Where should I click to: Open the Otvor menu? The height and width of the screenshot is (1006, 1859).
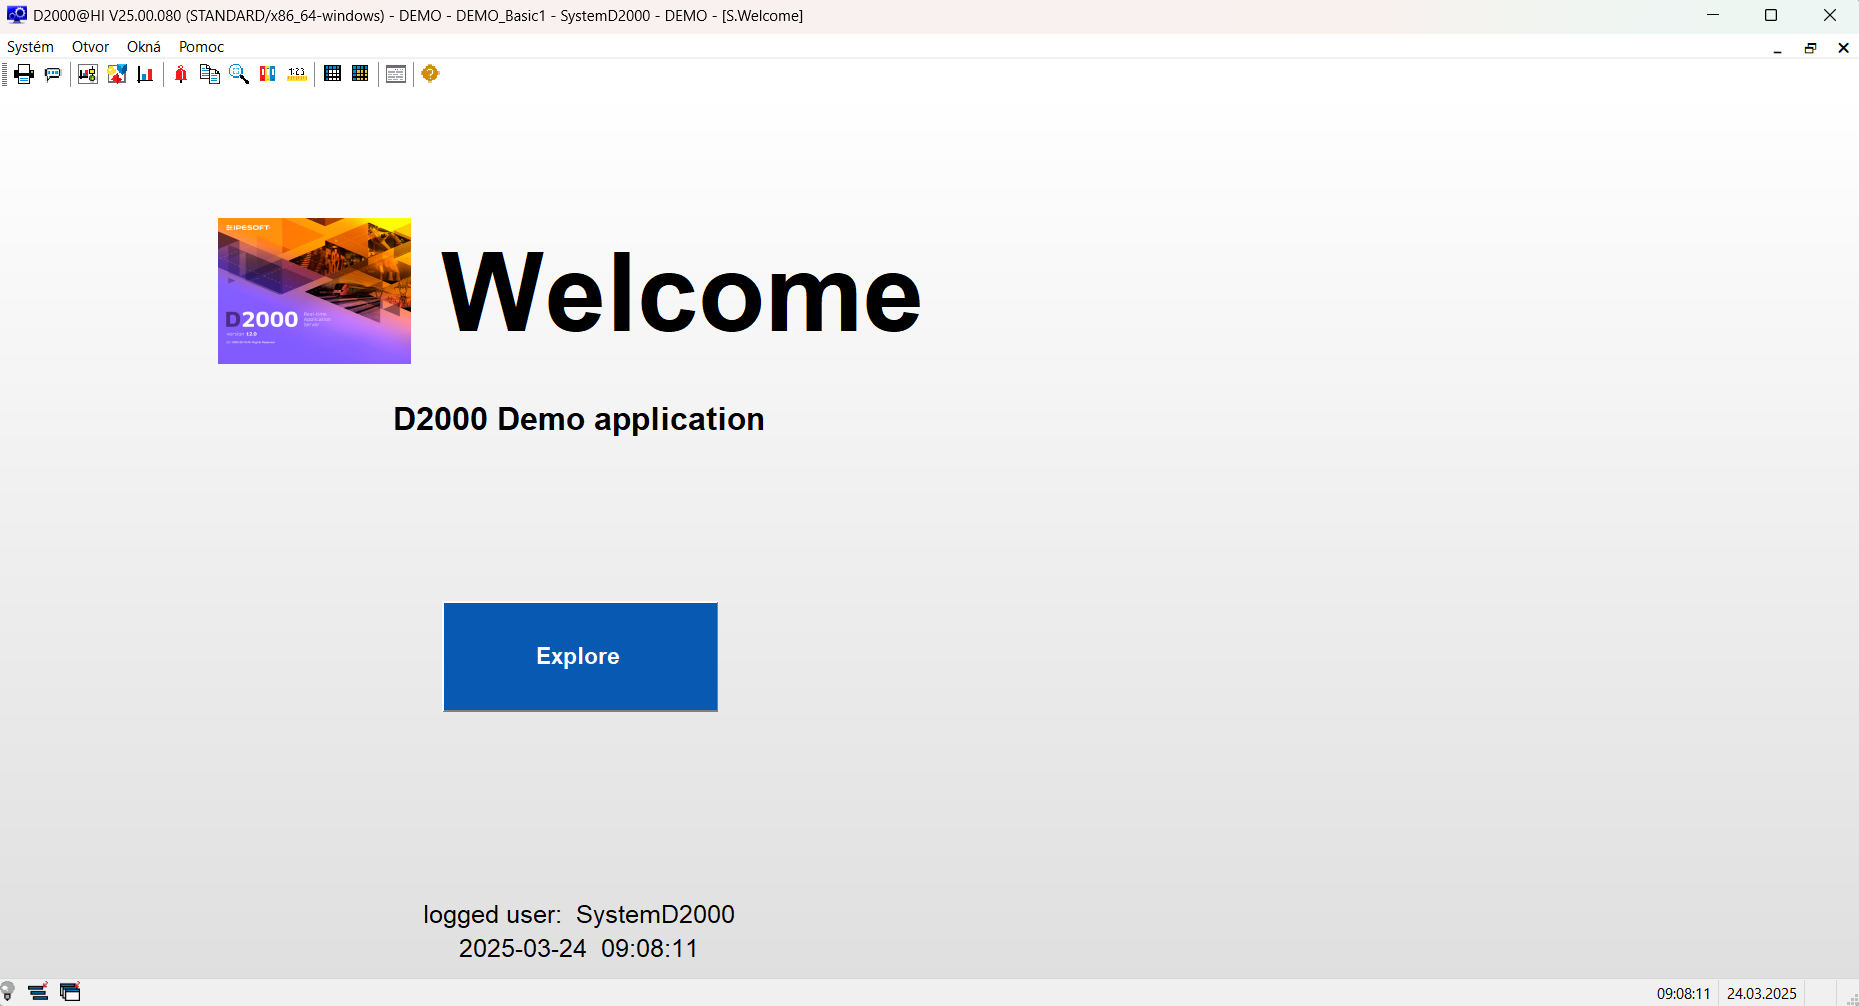click(90, 47)
